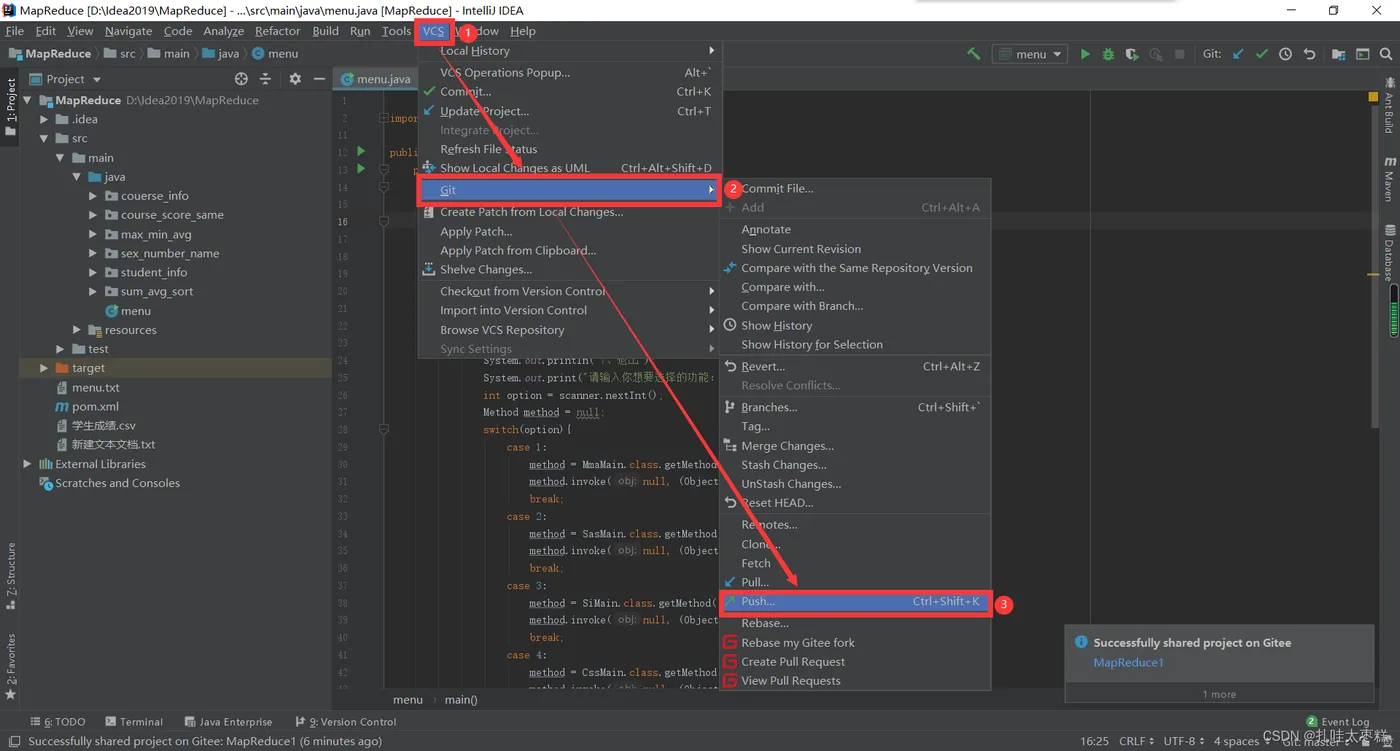This screenshot has height=751, width=1400.
Task: Expand External Libraries node
Action: click(x=28, y=464)
